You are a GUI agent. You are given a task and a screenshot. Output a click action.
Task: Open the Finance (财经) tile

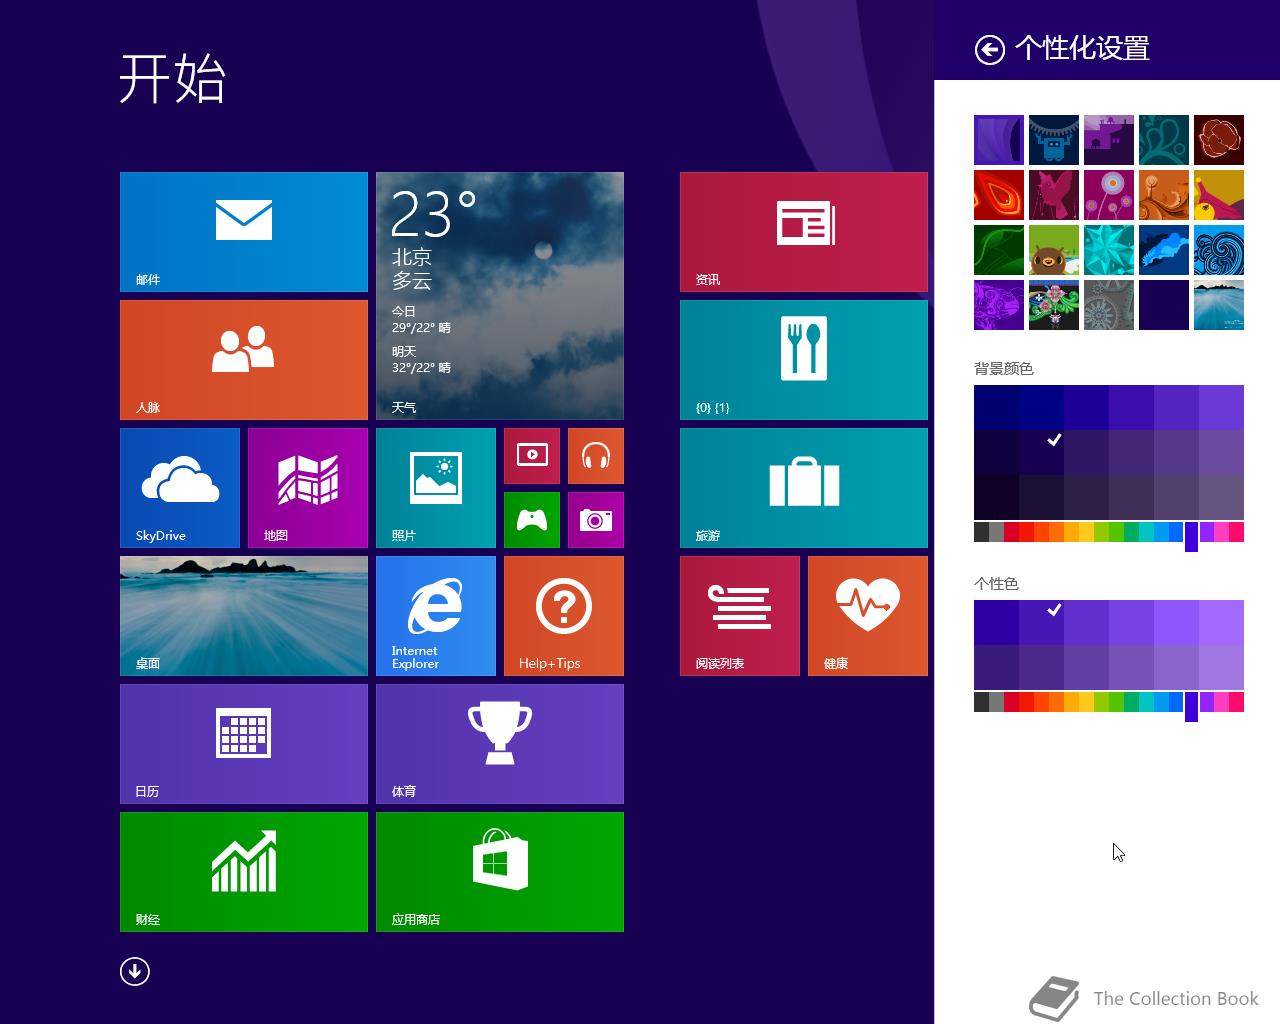tap(244, 872)
